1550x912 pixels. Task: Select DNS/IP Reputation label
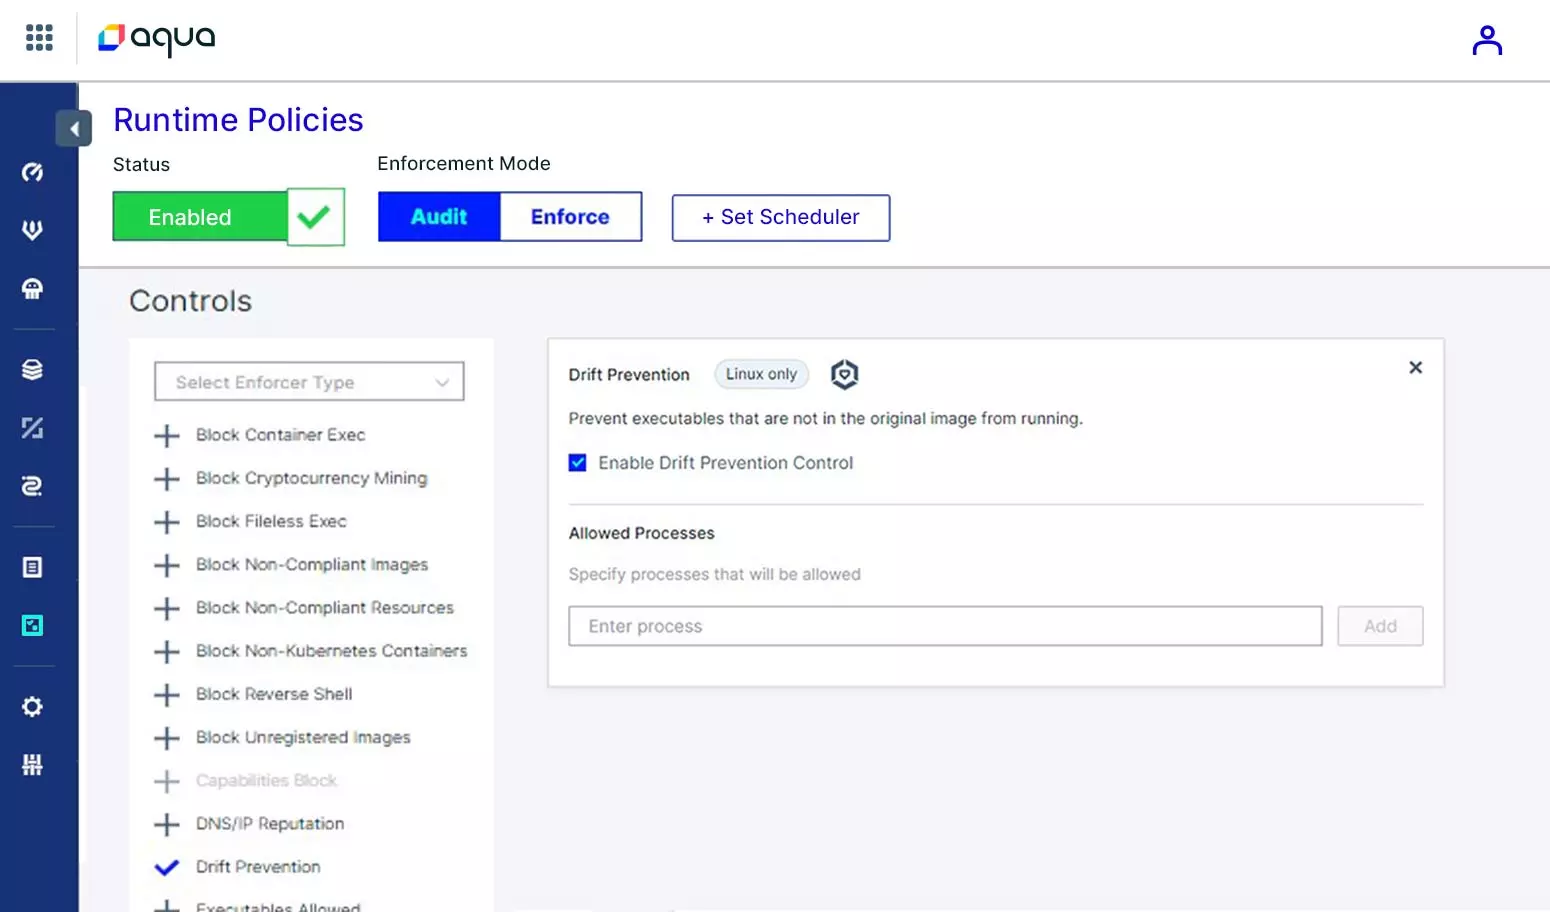coord(270,823)
